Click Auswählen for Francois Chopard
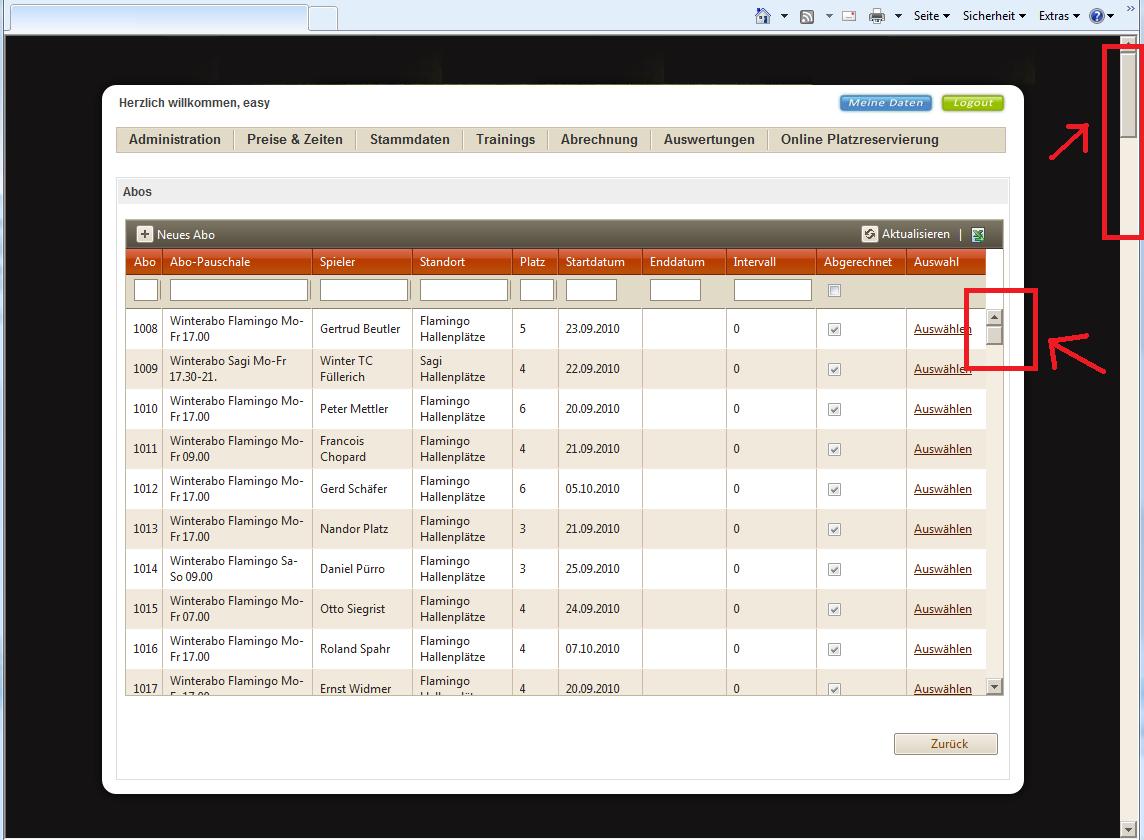 [943, 449]
